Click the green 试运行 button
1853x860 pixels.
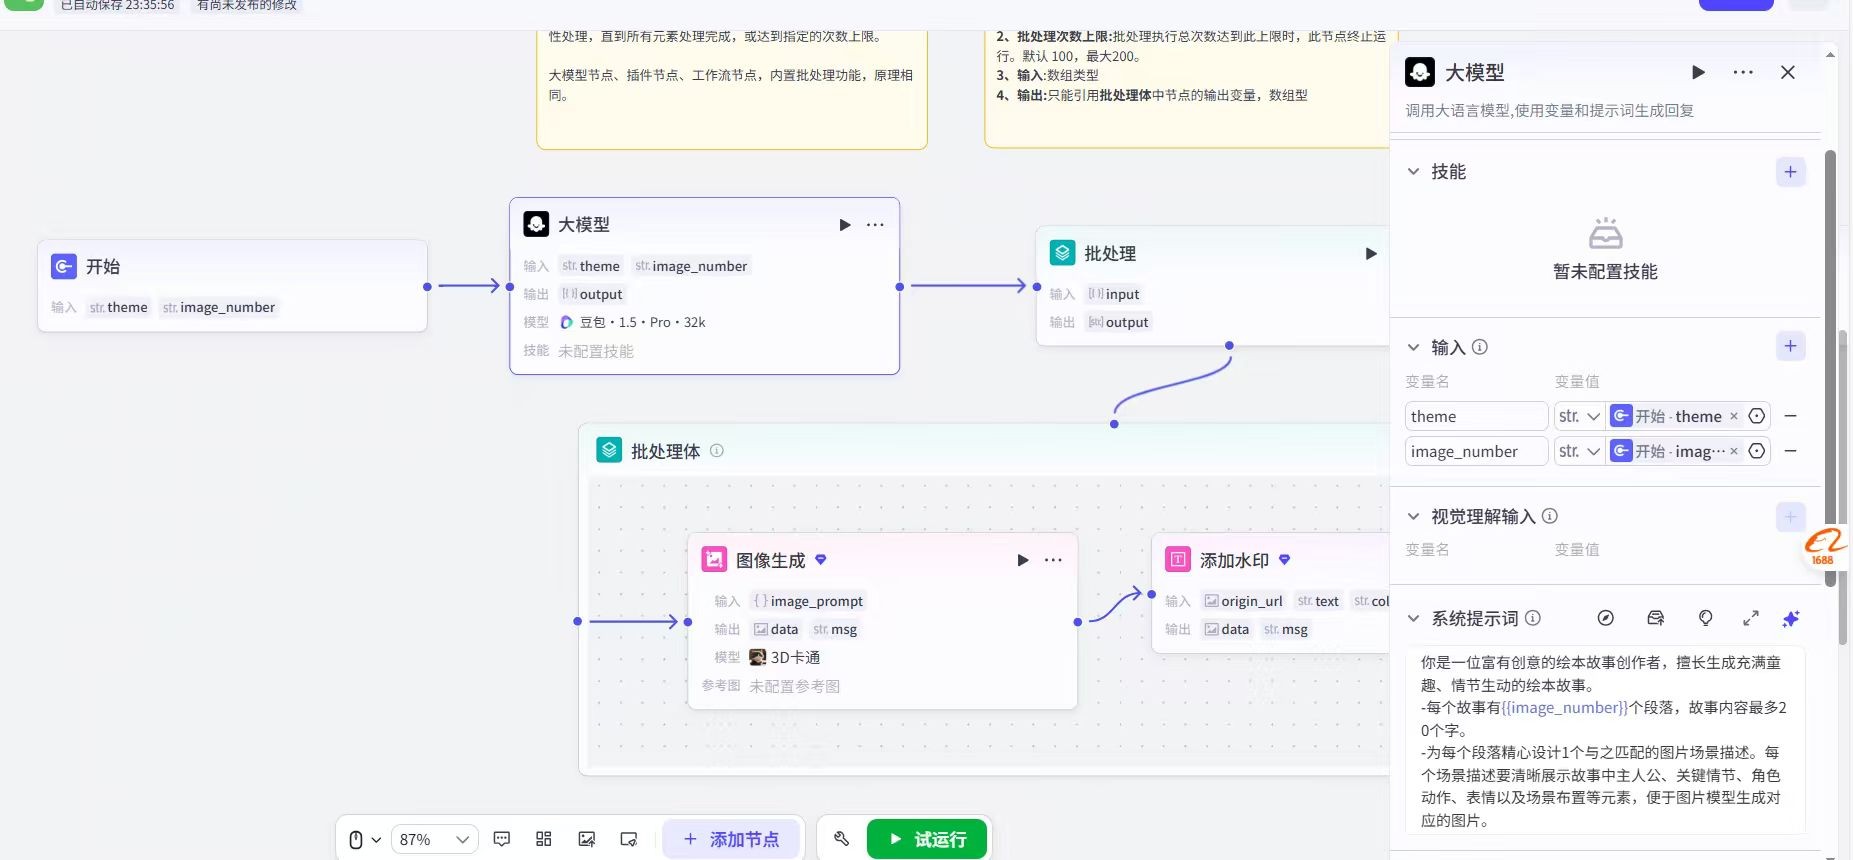(927, 839)
